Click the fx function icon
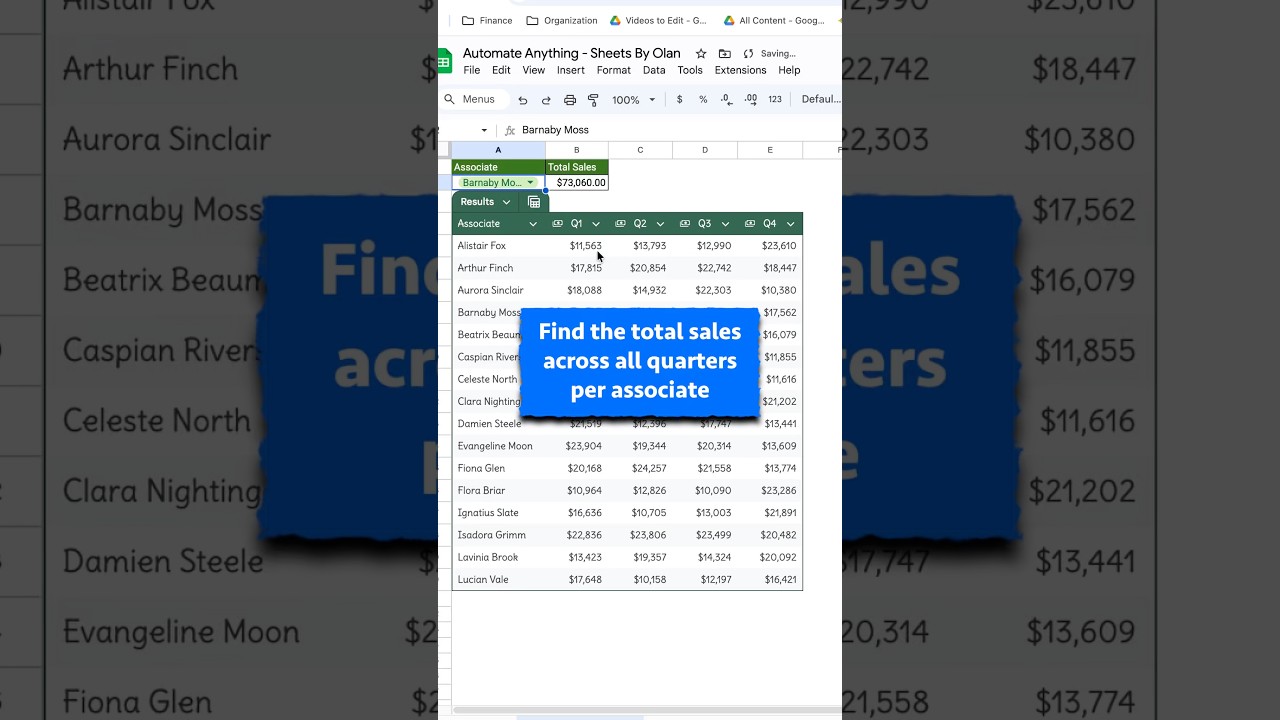Image resolution: width=1280 pixels, height=720 pixels. (510, 130)
